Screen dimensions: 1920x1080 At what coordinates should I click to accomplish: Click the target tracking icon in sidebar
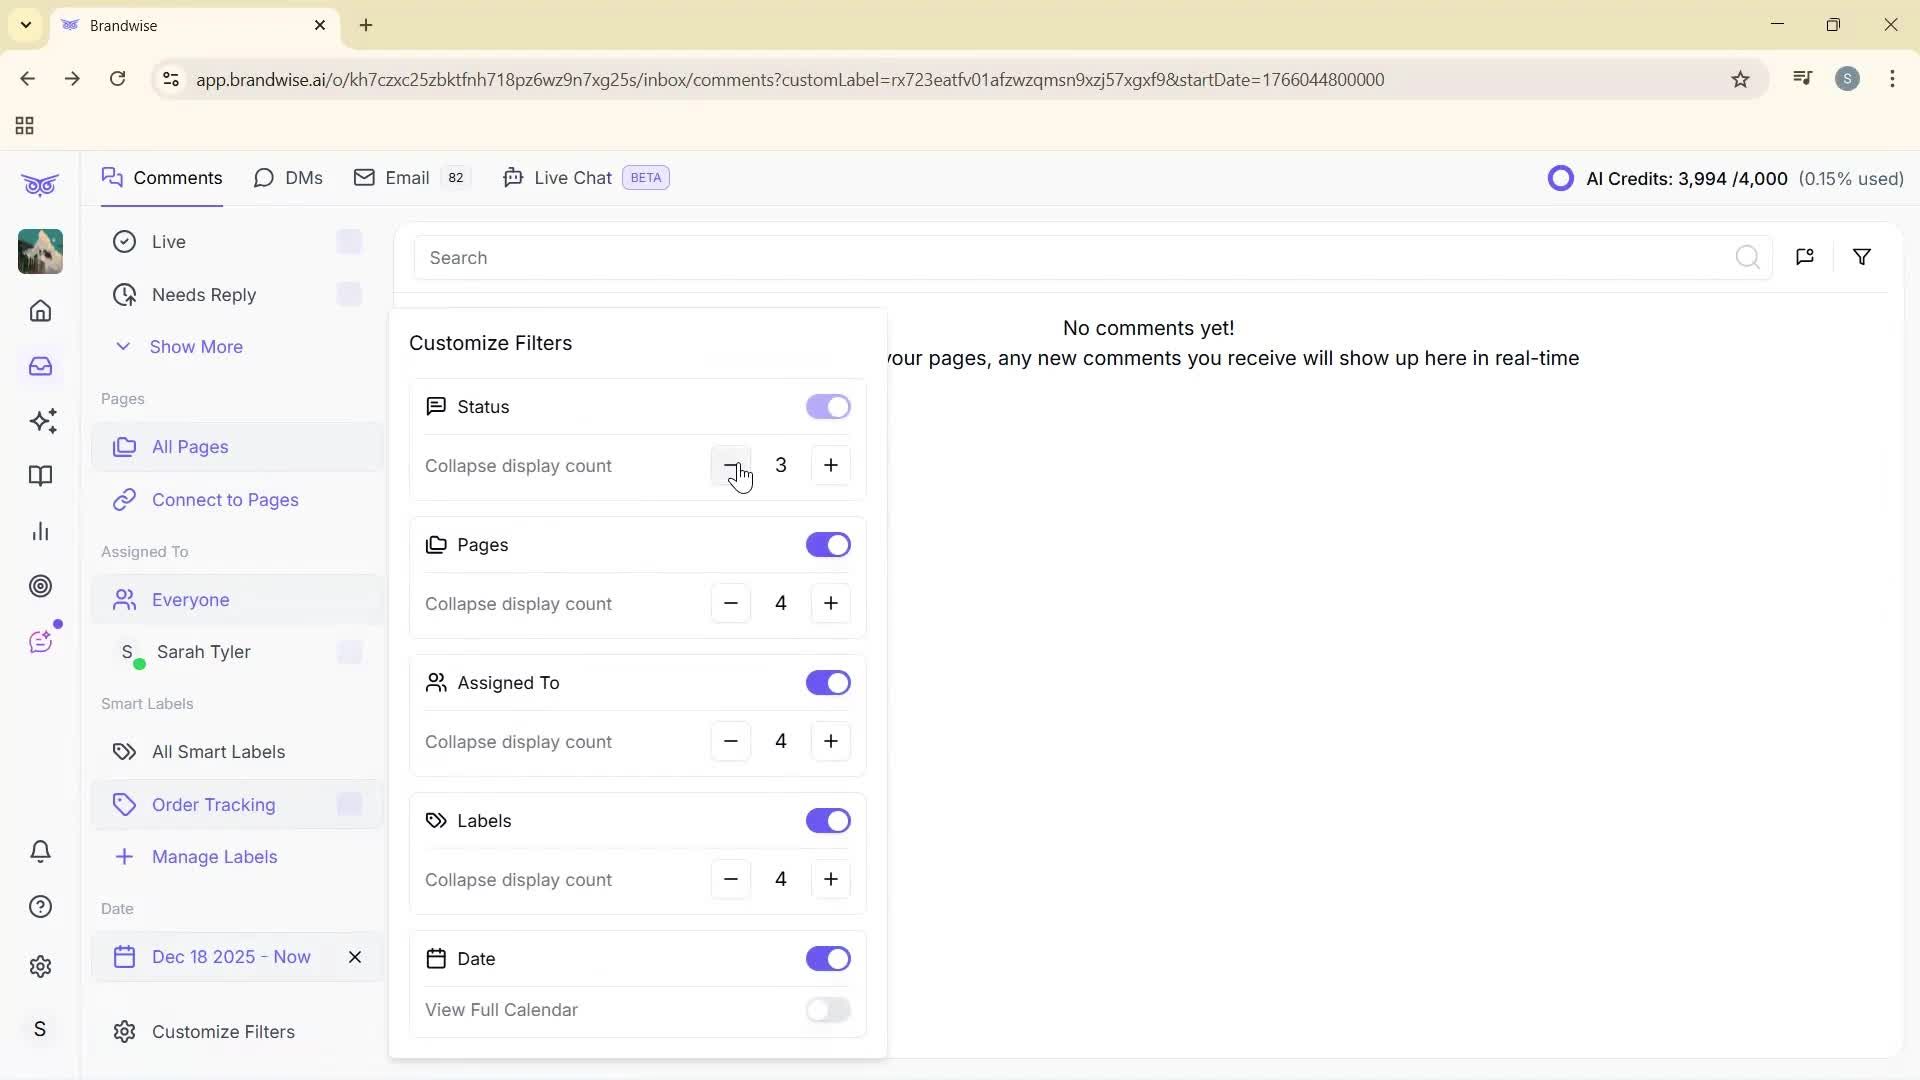[40, 586]
